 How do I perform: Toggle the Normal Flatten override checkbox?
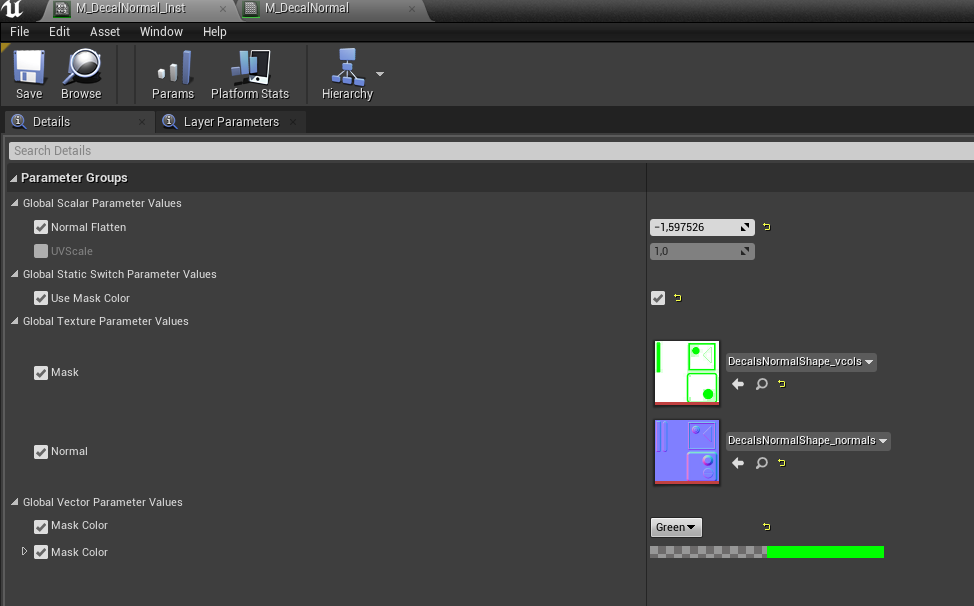tap(41, 227)
